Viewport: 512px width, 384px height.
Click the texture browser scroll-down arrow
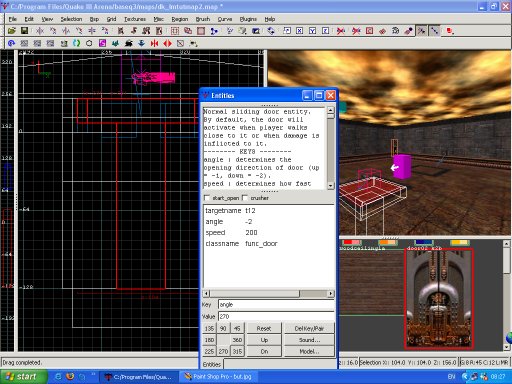click(507, 347)
